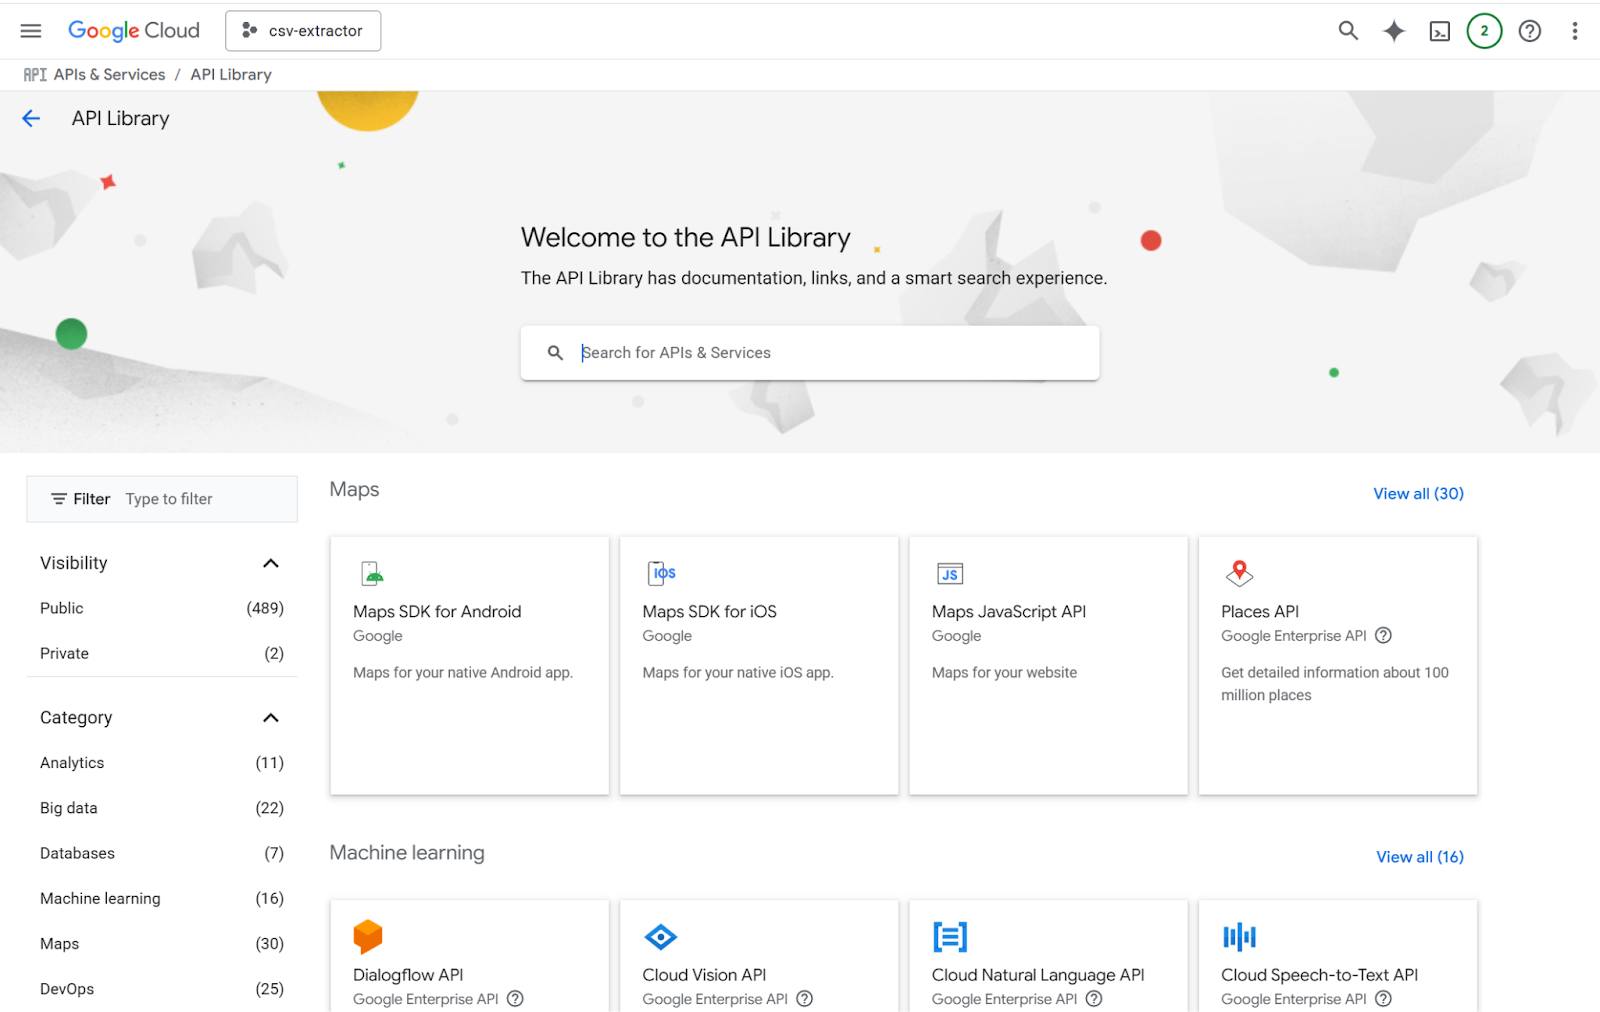Click View all (30) Maps link
Image resolution: width=1600 pixels, height=1012 pixels.
pos(1417,494)
